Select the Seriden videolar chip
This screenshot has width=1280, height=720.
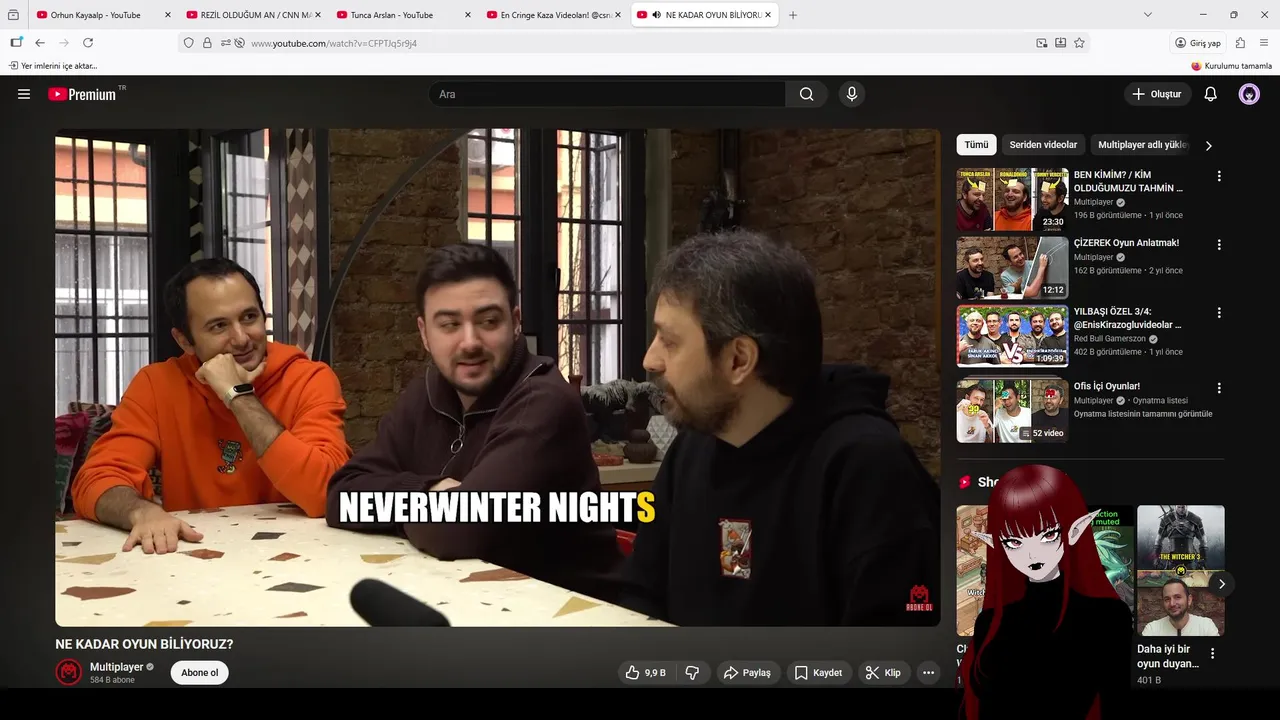1043,145
